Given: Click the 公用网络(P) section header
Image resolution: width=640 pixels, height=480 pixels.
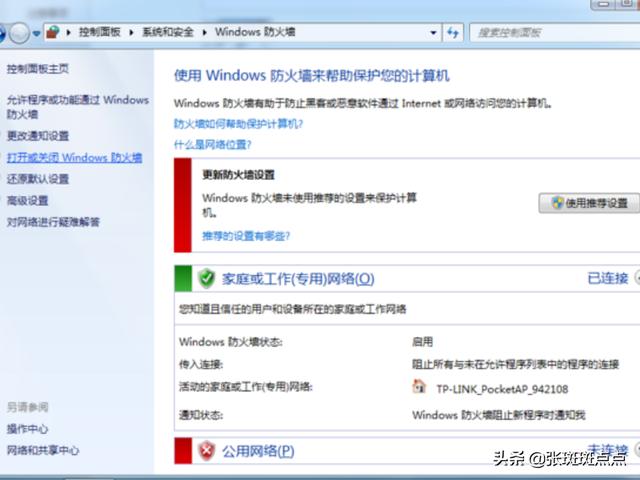Looking at the screenshot, I should [258, 451].
